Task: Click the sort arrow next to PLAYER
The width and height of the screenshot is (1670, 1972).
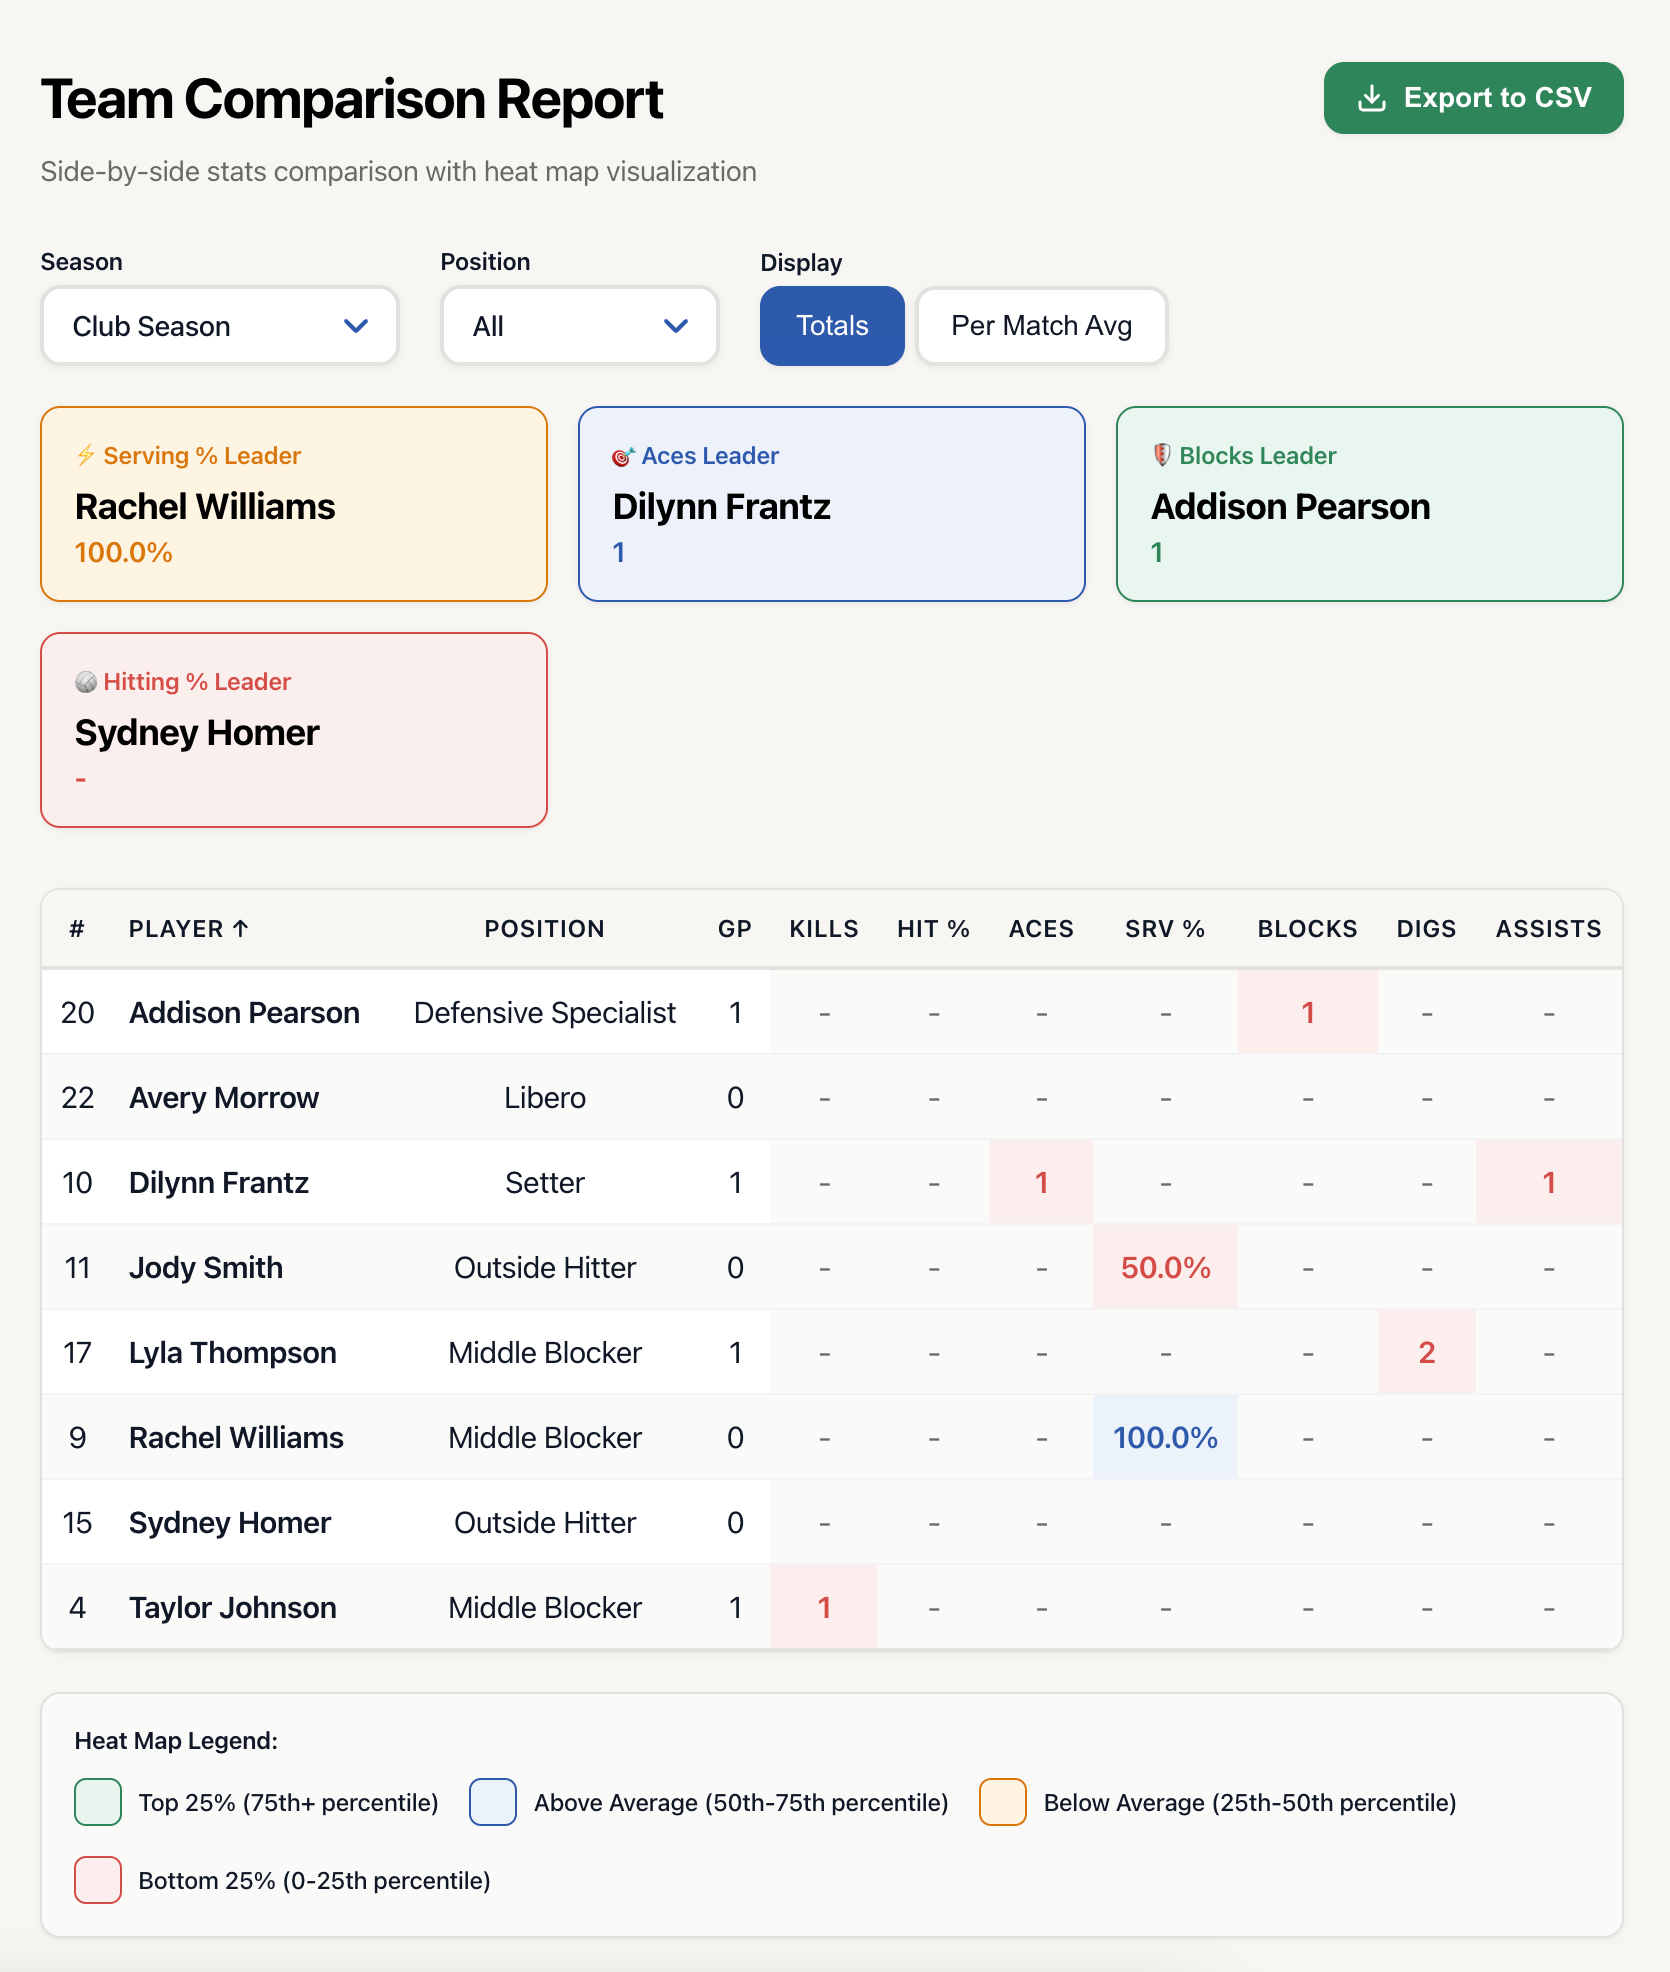Action: [x=241, y=929]
